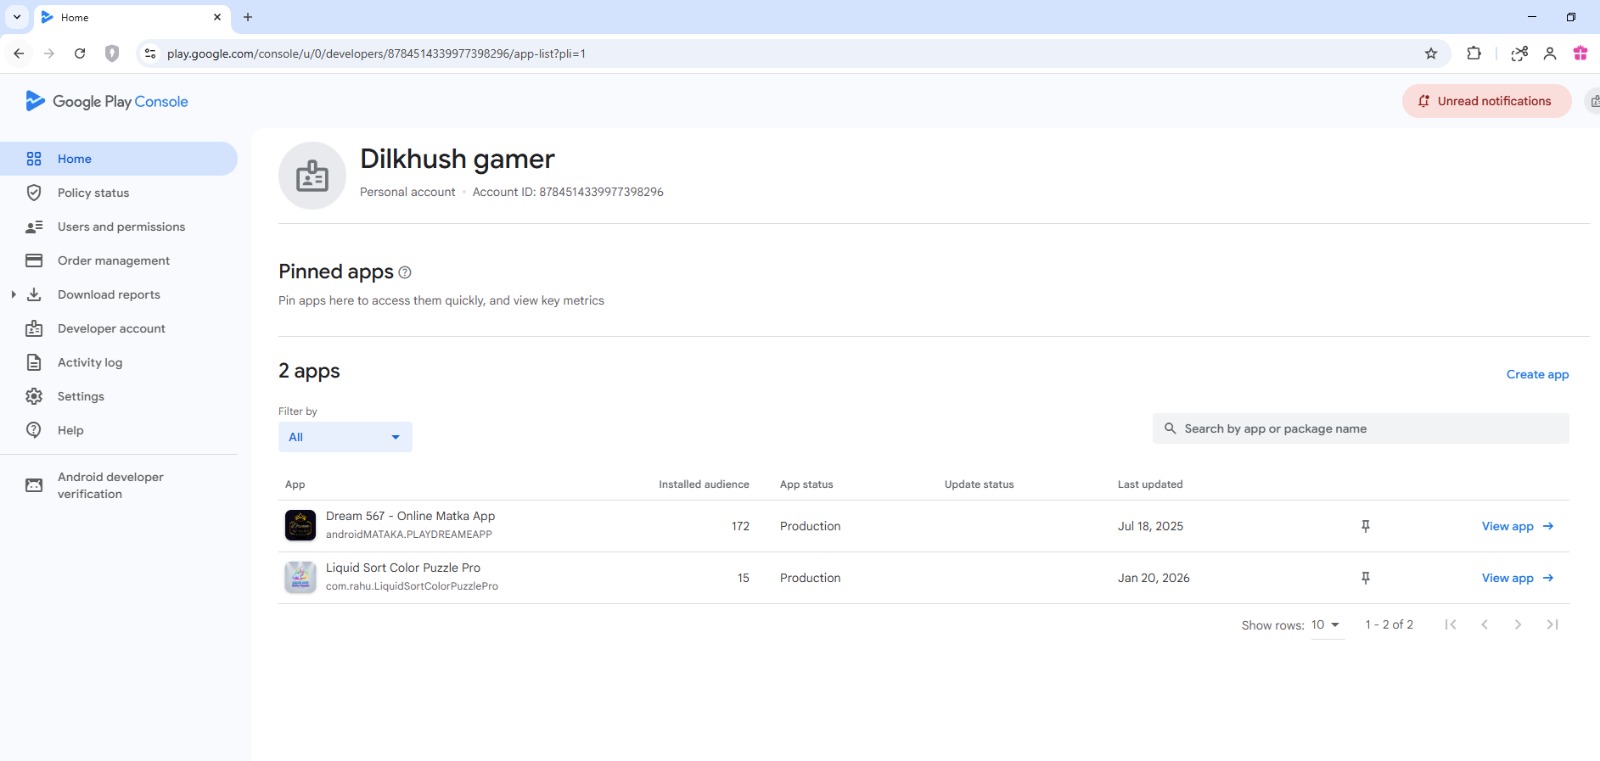
Task: Click the Brave shield icon
Action: 112,54
